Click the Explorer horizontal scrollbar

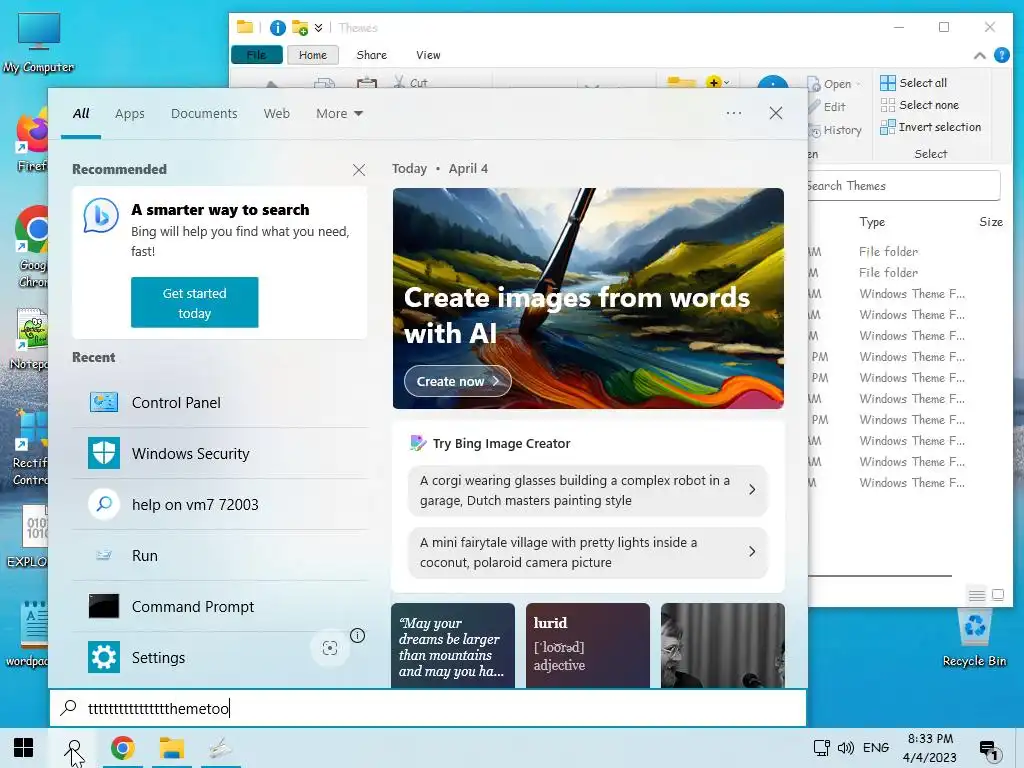[880, 576]
